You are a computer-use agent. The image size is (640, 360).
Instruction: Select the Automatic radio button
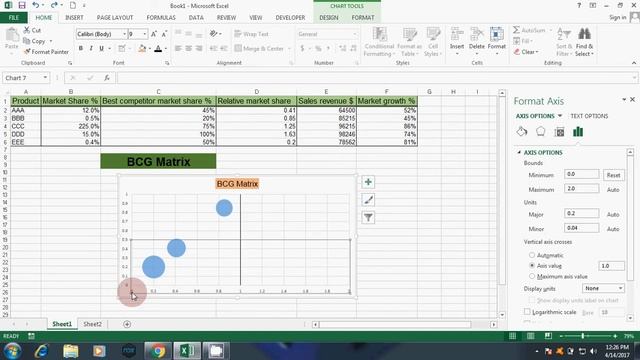532,255
